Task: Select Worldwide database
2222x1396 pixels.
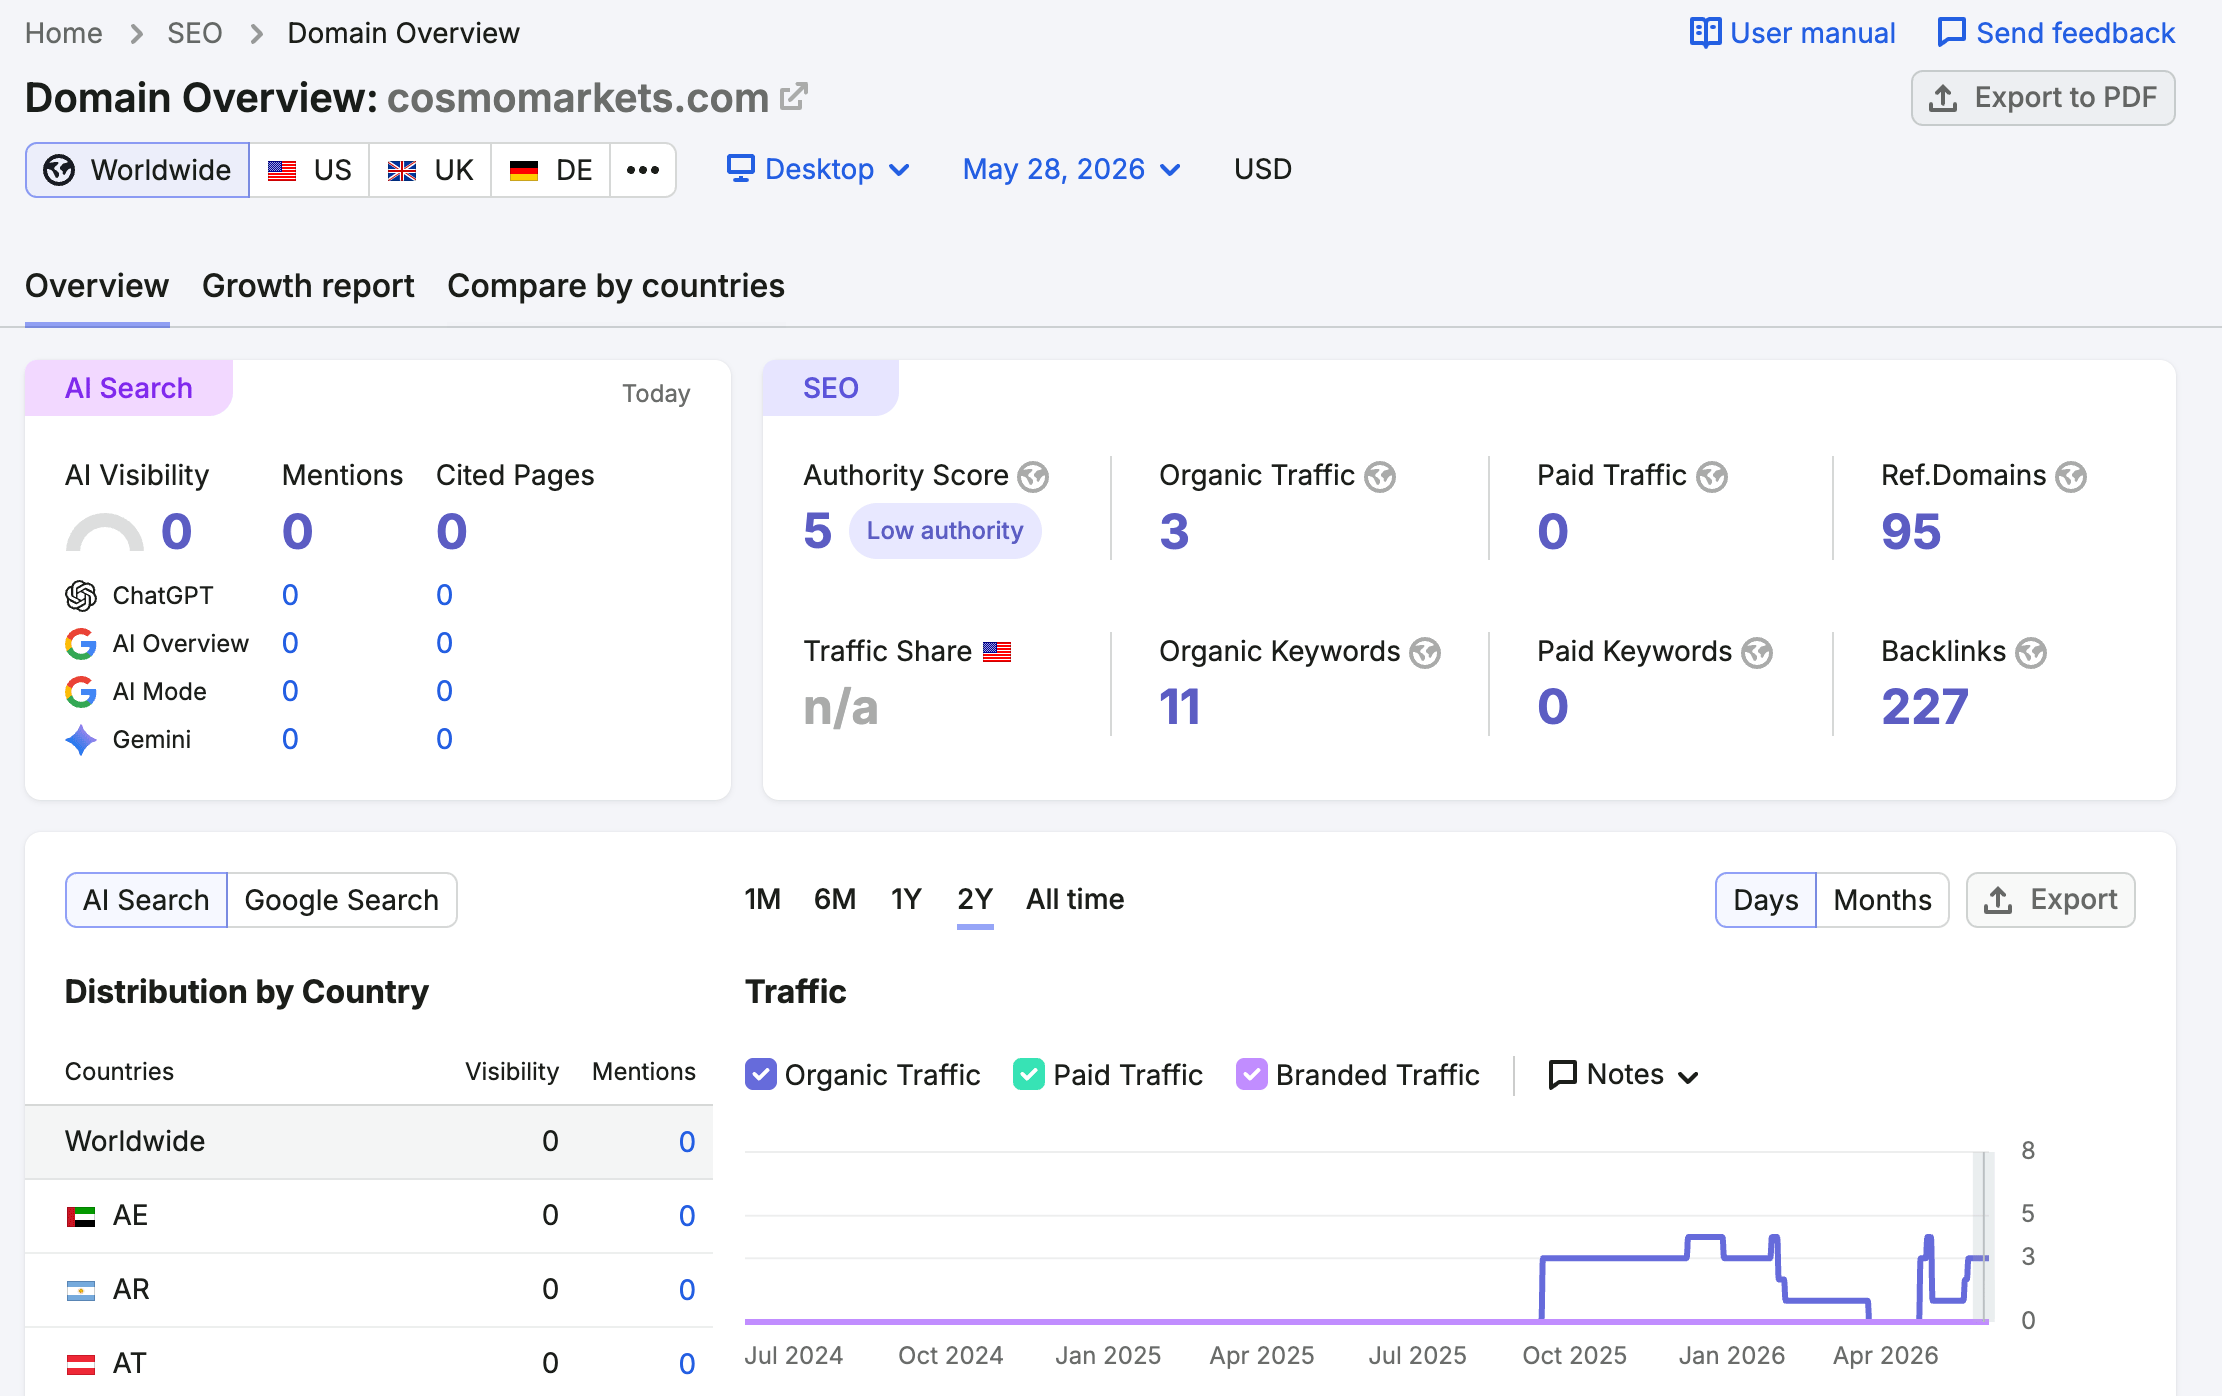Action: (x=137, y=170)
